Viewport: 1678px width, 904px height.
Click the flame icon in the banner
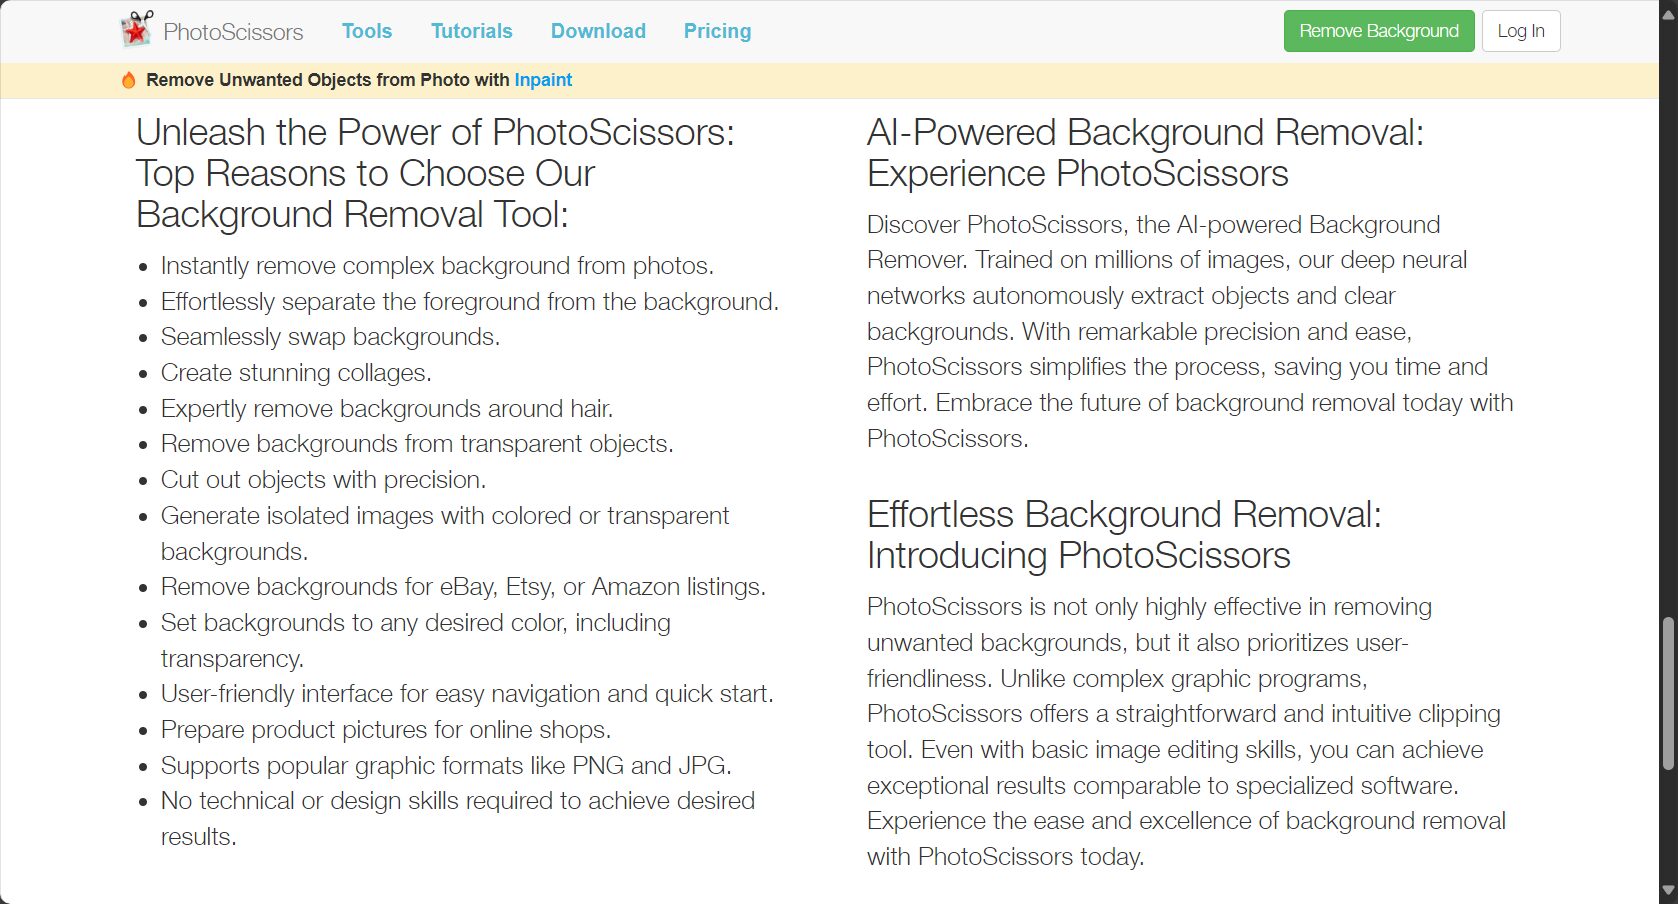(129, 80)
